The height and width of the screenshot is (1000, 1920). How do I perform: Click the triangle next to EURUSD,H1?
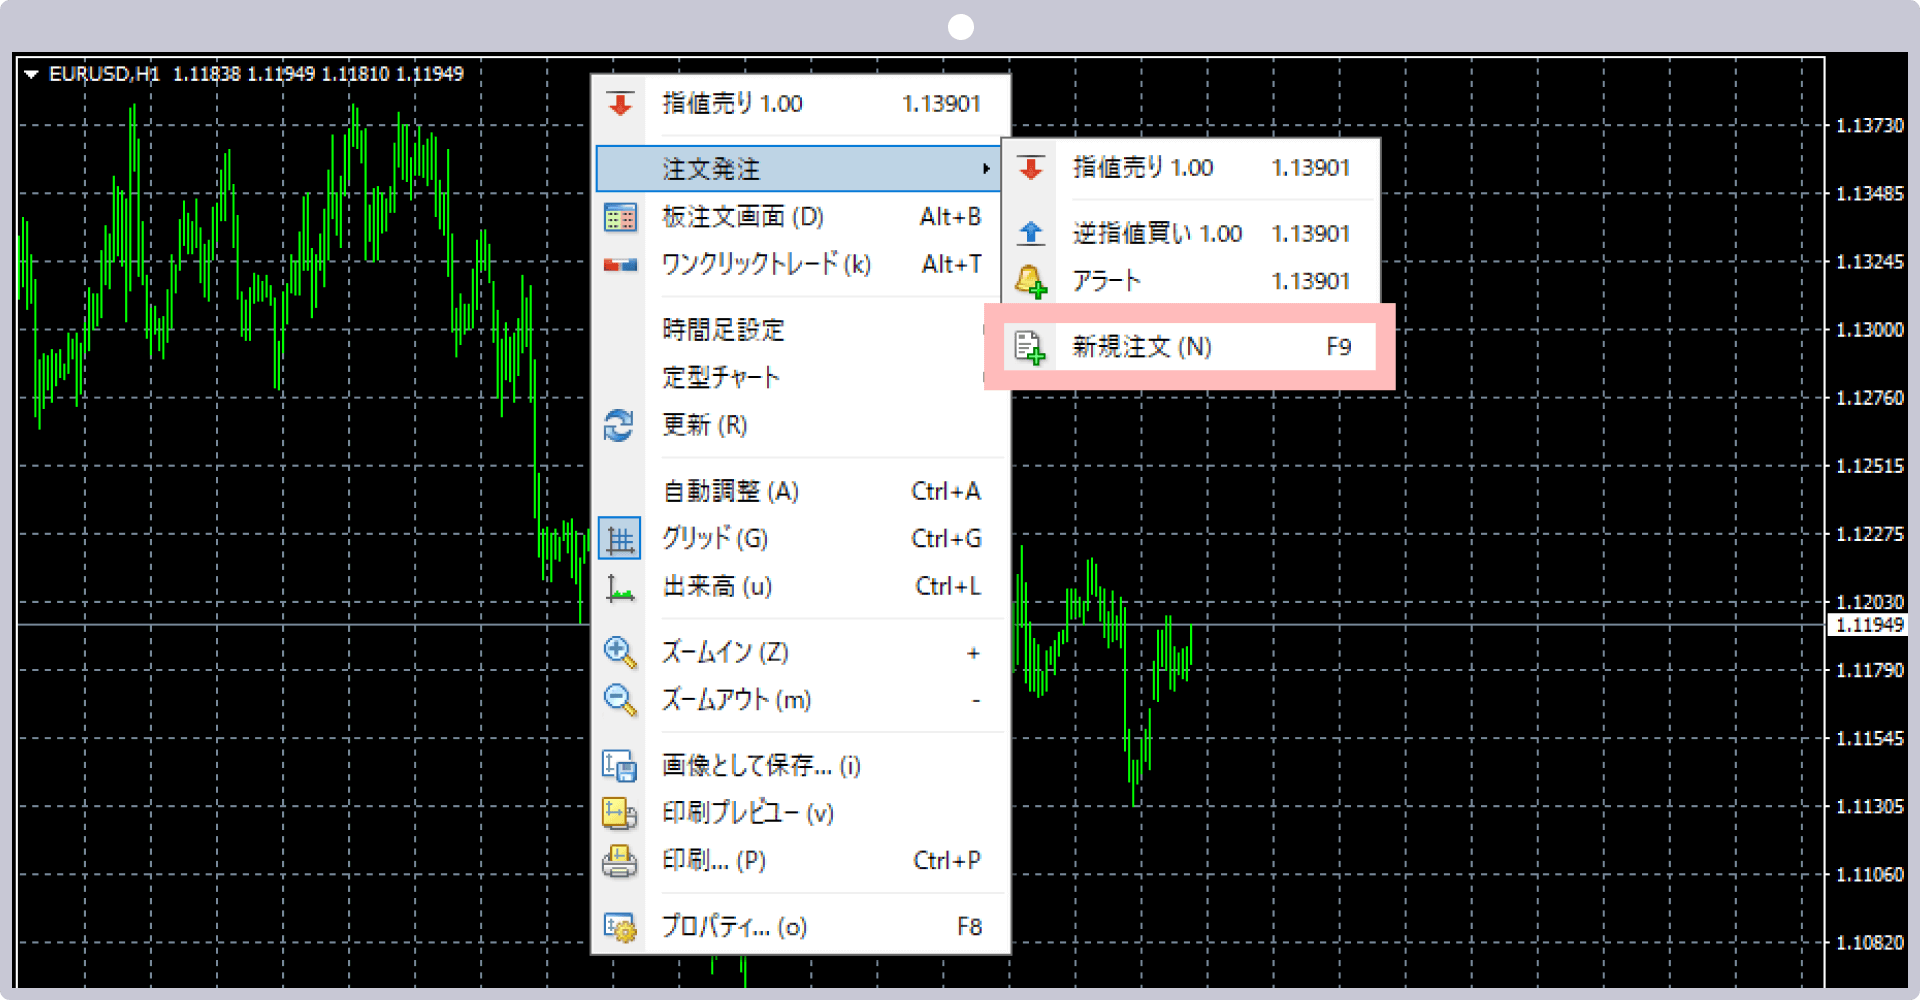click(32, 74)
